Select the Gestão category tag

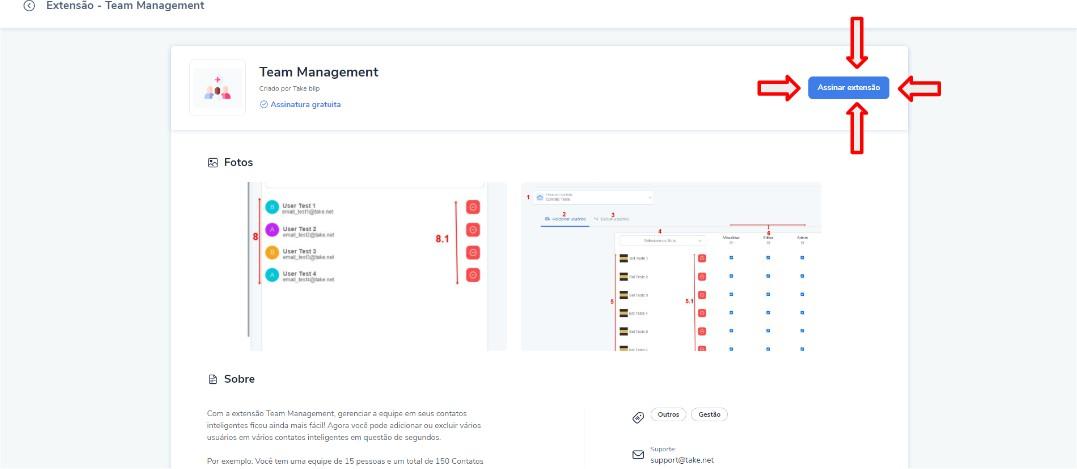pos(709,415)
